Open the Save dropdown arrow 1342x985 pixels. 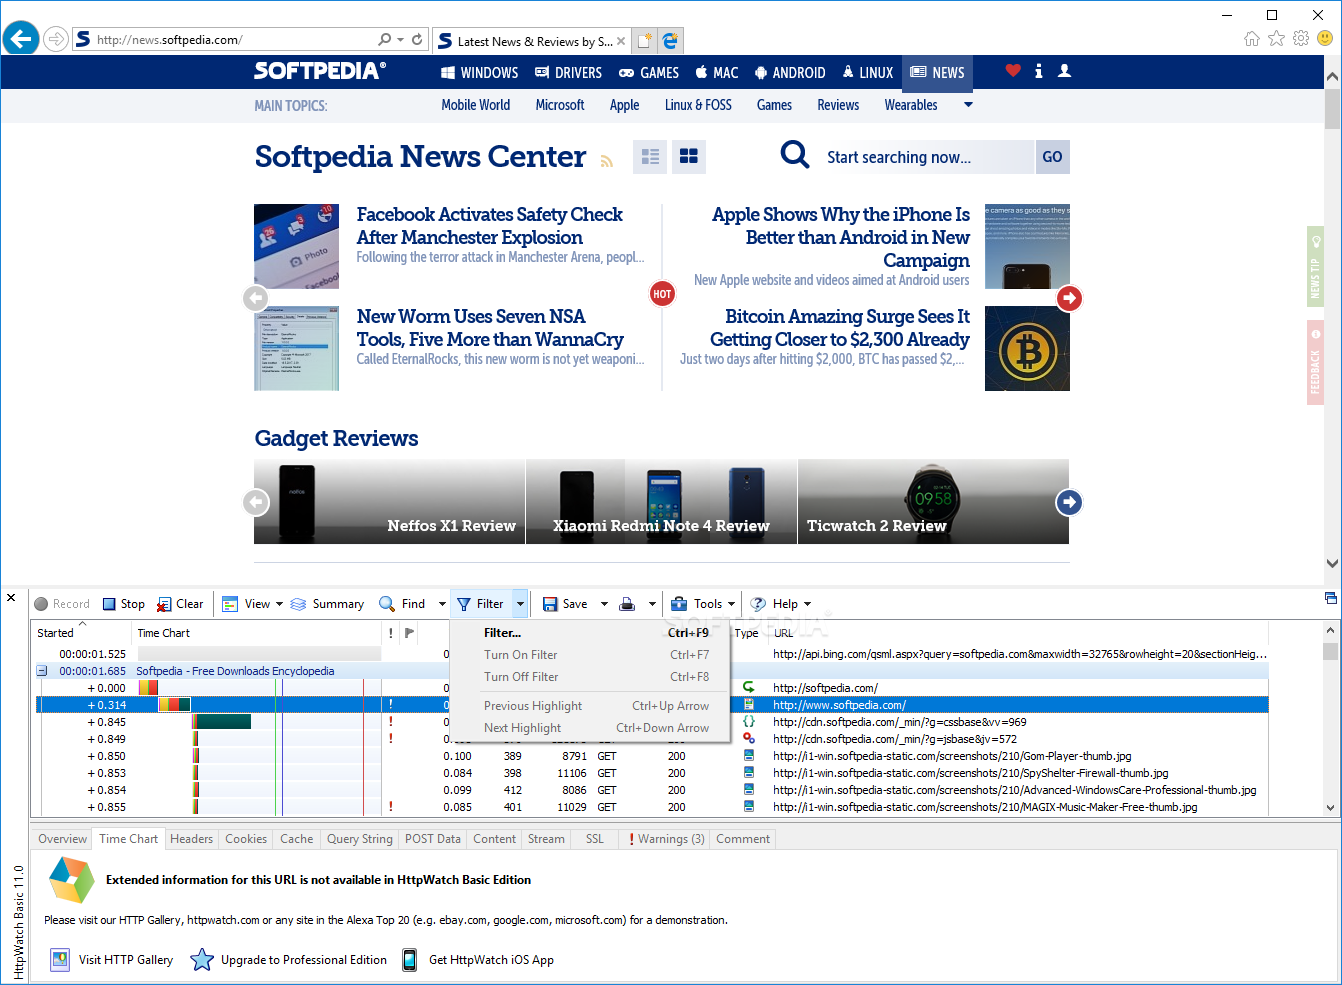coord(604,604)
